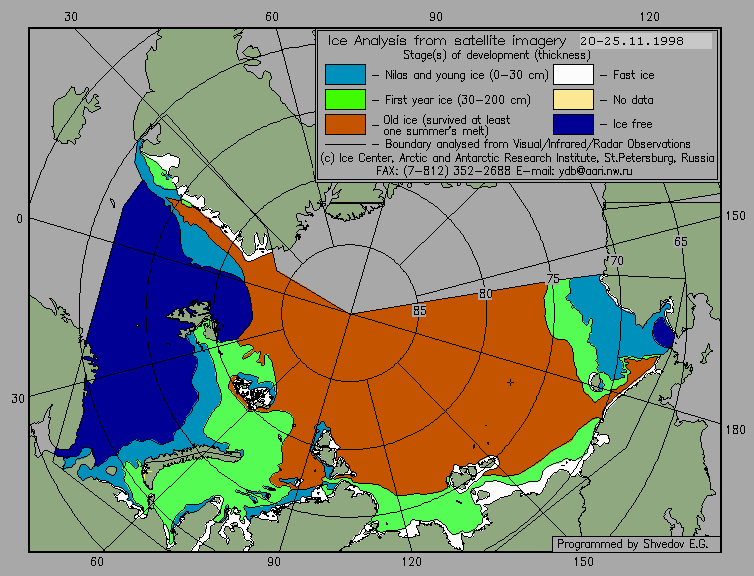Screen dimensions: 754x576
Task: Pick the Old ice orange legend swatch
Action: (x=345, y=124)
